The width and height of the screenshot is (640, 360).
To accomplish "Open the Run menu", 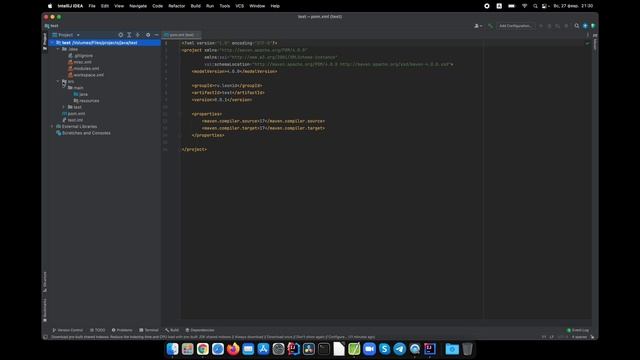I will 210,6.
